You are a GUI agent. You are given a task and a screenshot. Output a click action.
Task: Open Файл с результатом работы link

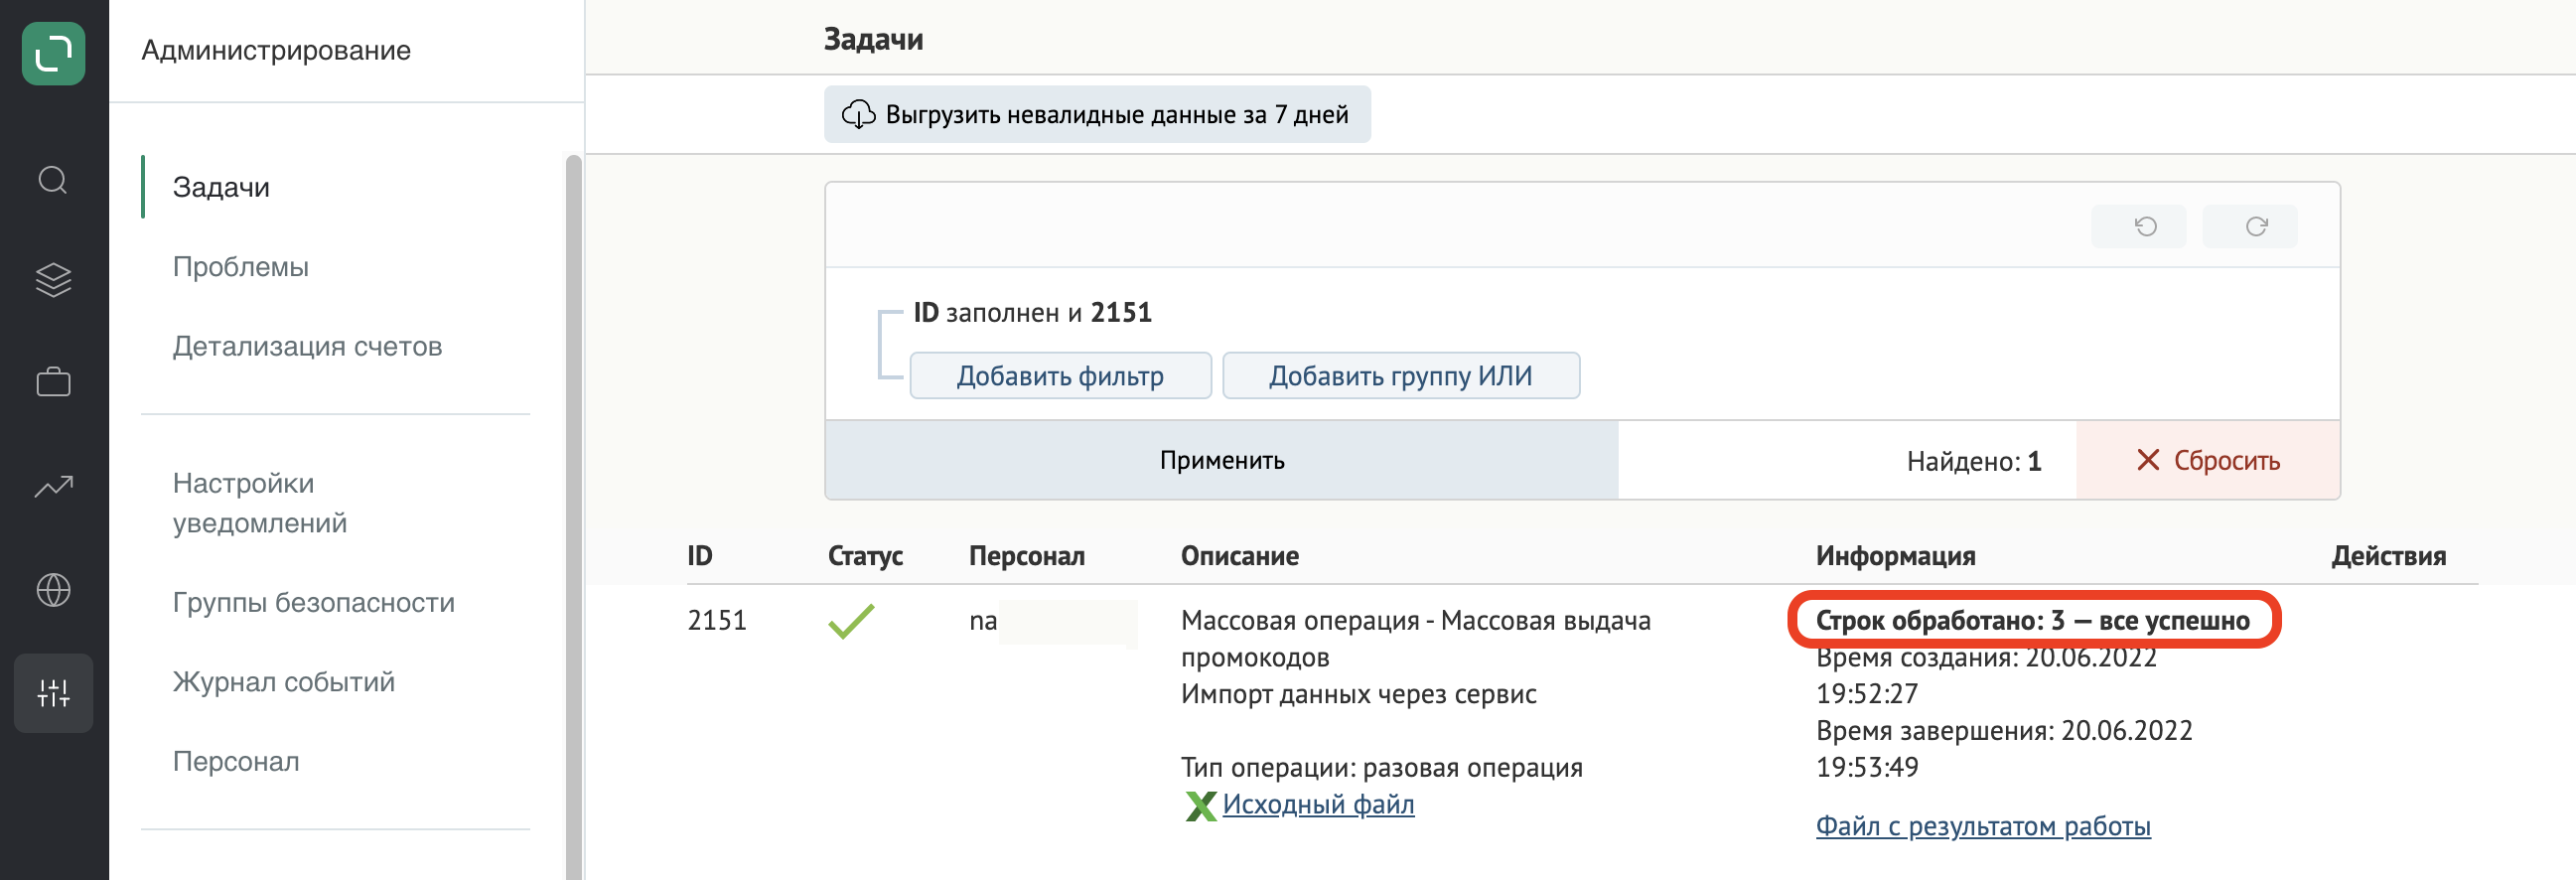point(1983,827)
